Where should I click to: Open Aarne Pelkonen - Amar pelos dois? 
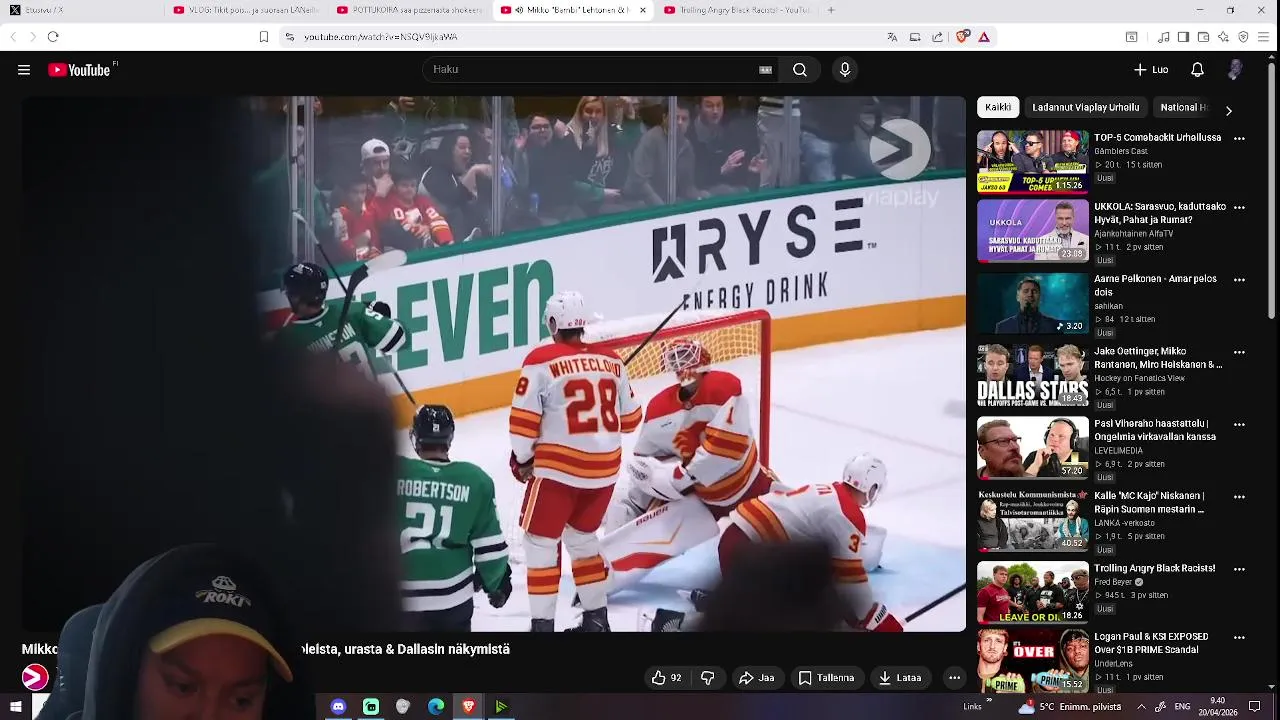(1155, 286)
